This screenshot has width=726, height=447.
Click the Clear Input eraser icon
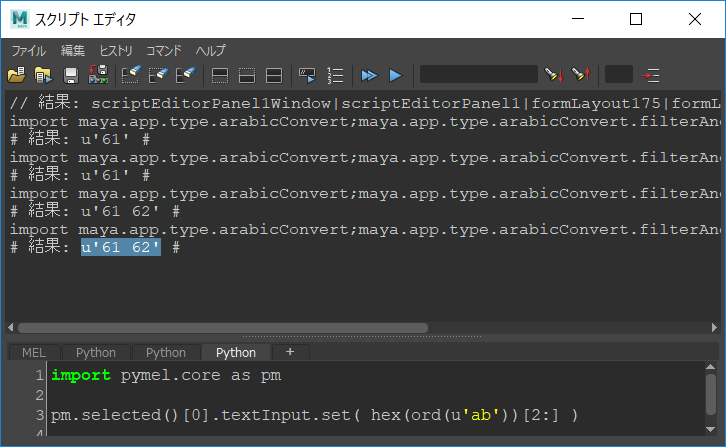pos(158,75)
